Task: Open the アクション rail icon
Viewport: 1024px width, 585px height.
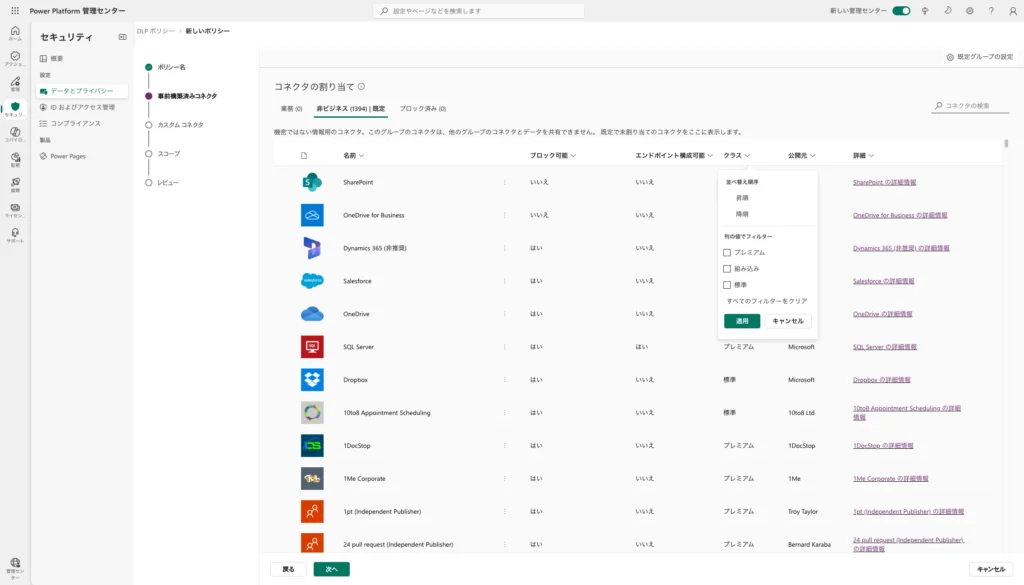Action: pos(15,58)
